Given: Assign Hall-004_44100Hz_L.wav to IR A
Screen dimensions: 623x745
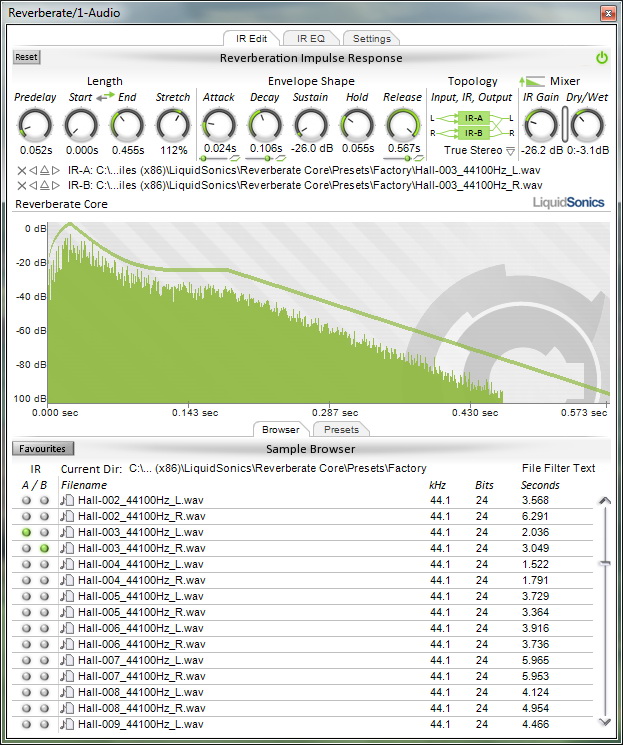Looking at the screenshot, I should click(27, 564).
